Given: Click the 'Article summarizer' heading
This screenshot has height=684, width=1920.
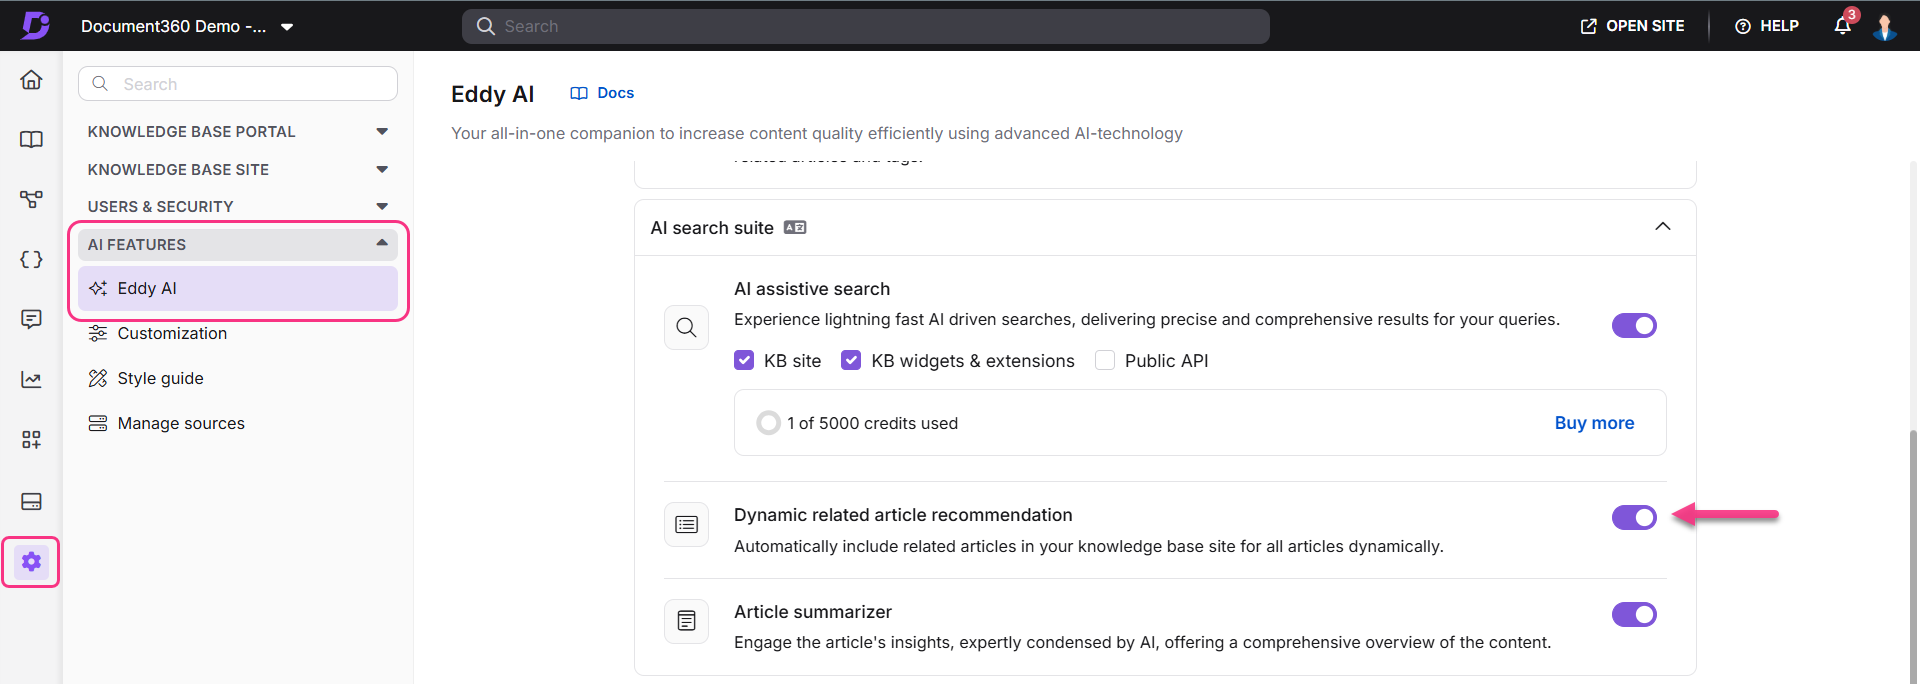Looking at the screenshot, I should tap(813, 612).
